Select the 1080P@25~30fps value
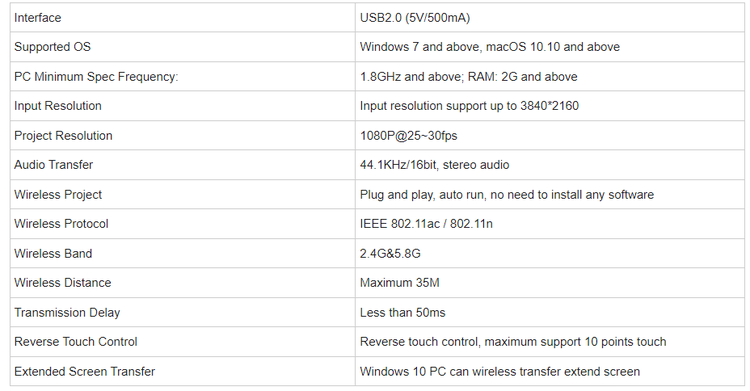This screenshot has height=391, width=750. coord(408,135)
